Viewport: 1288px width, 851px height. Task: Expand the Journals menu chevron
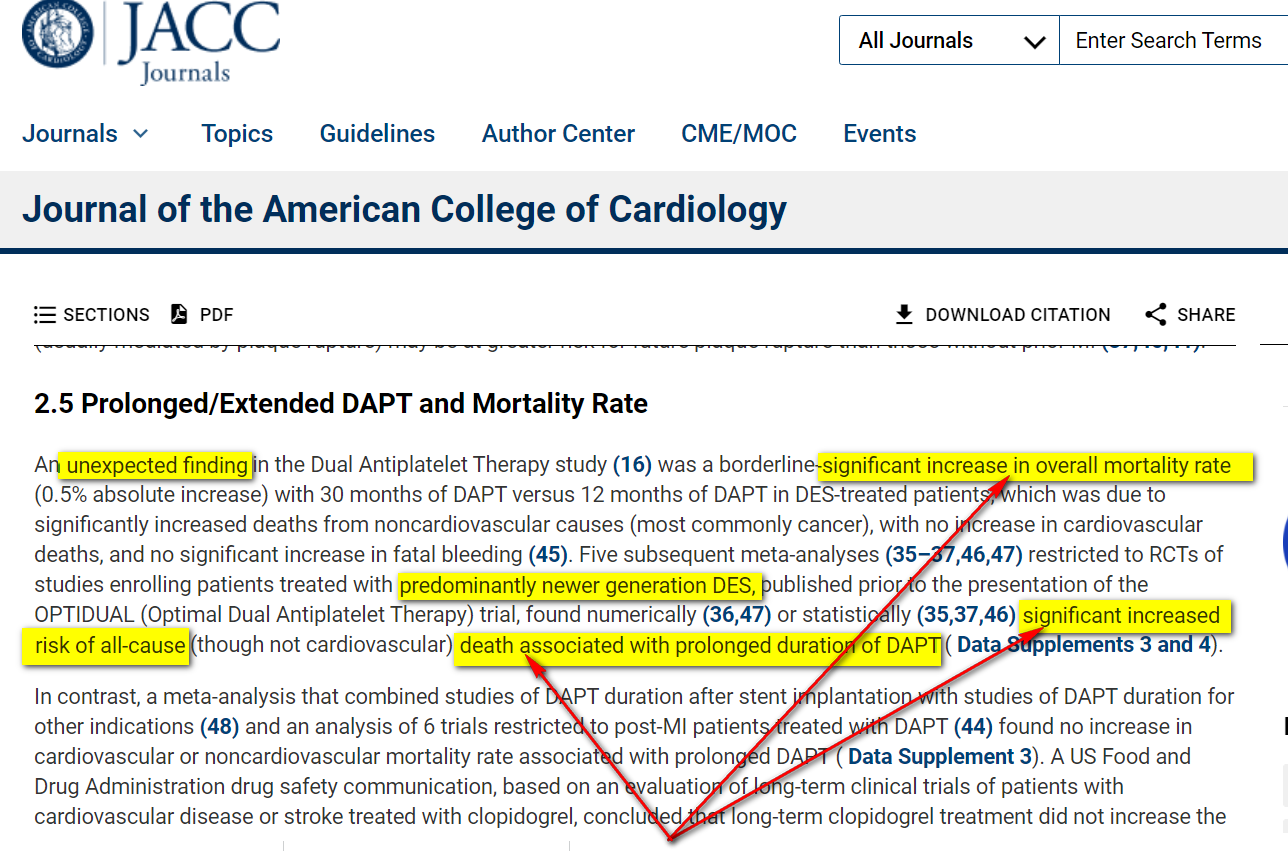click(141, 134)
